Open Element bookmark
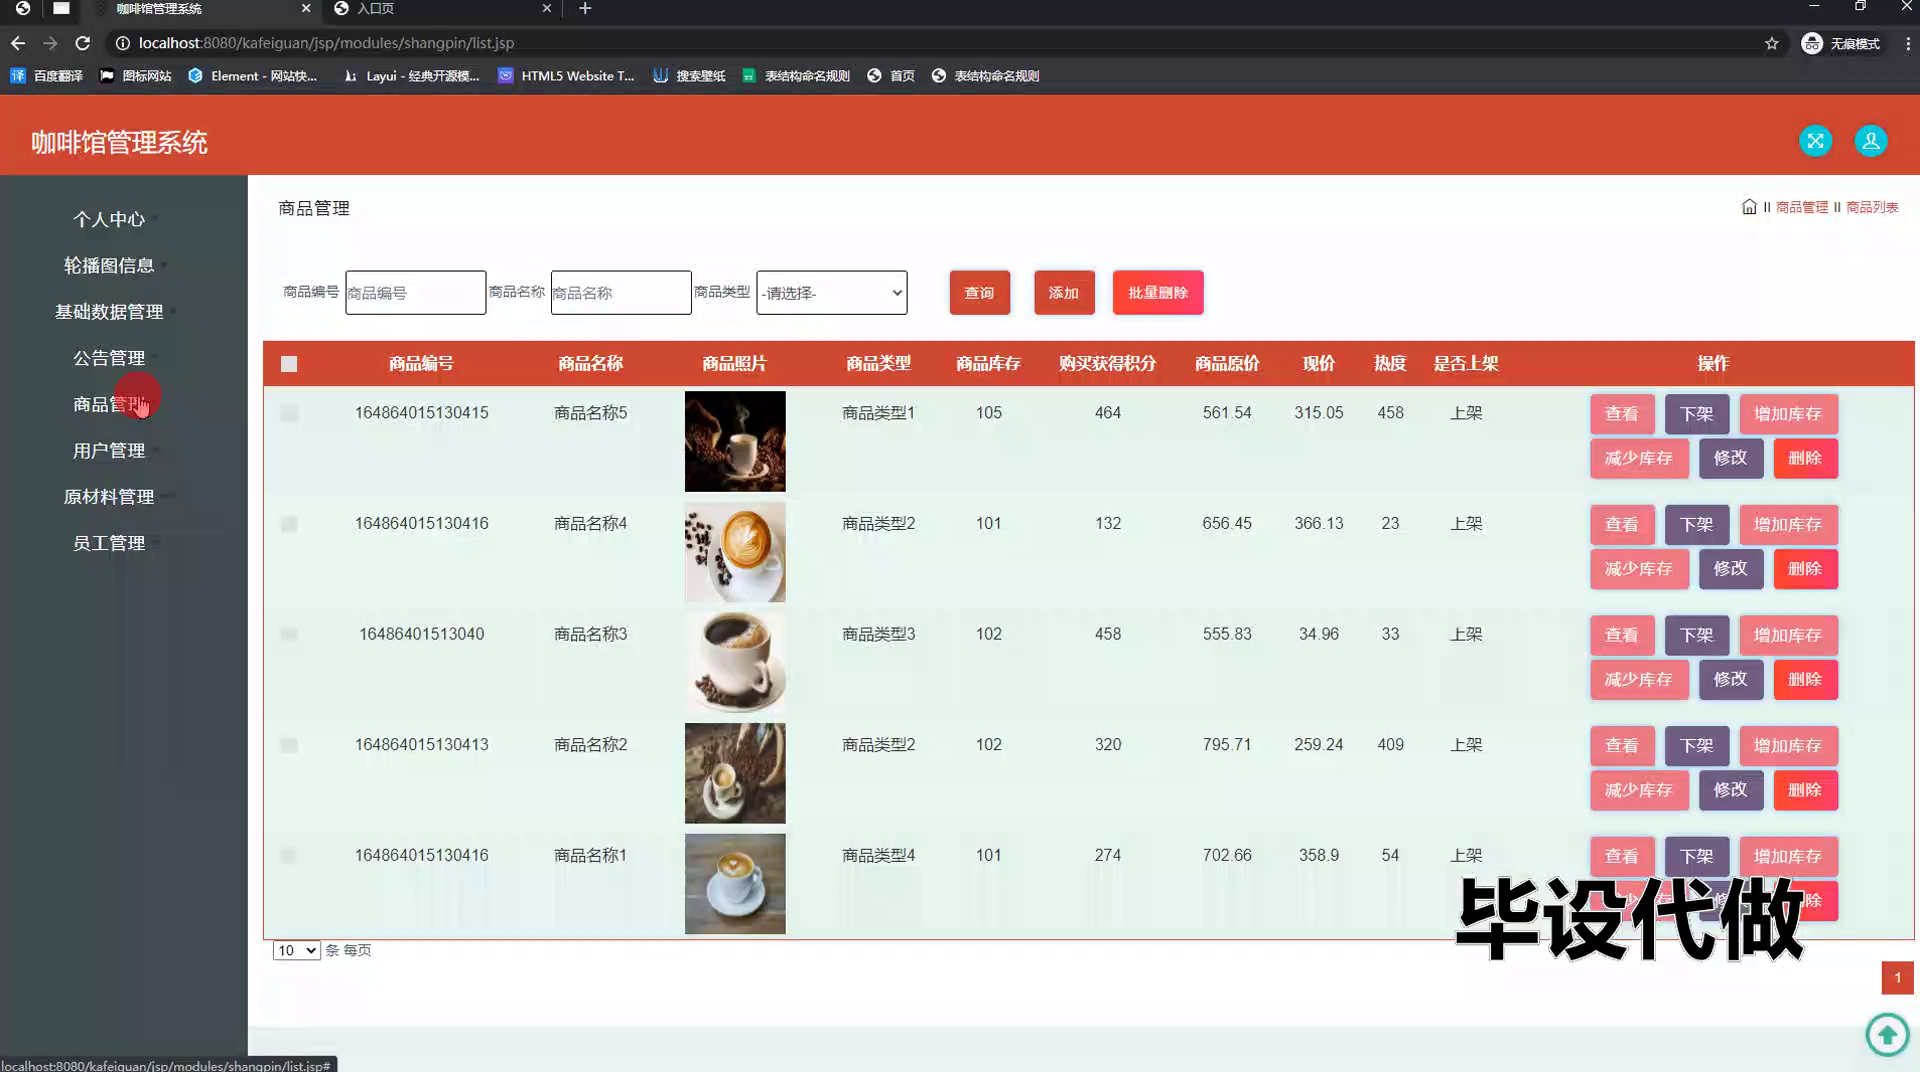This screenshot has height=1072, width=1920. [x=253, y=76]
